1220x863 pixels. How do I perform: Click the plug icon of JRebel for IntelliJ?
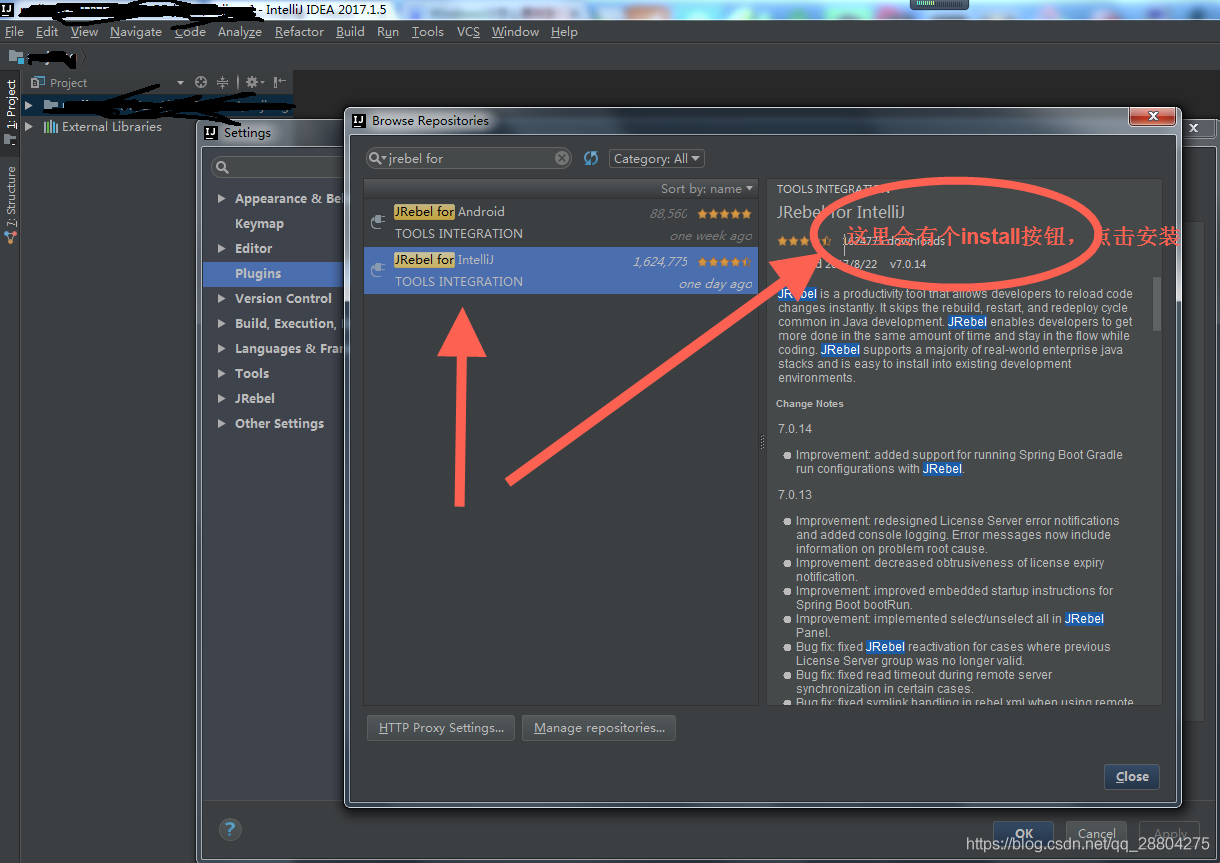[x=378, y=270]
